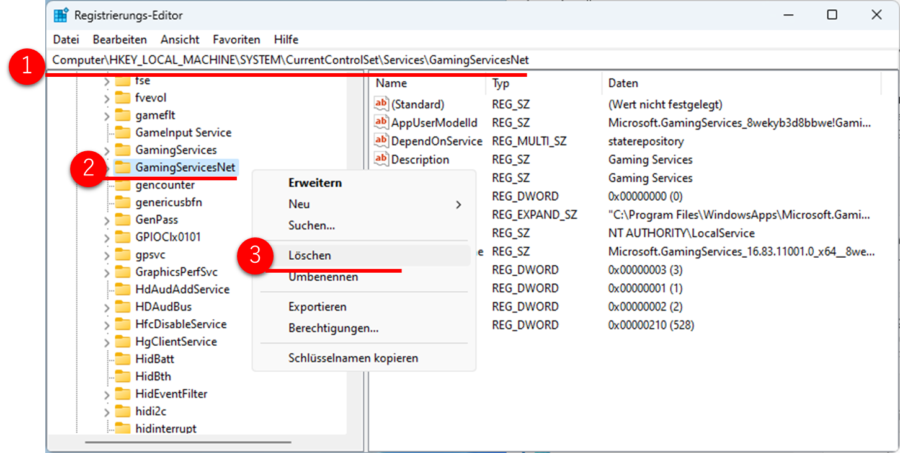Image resolution: width=900 pixels, height=453 pixels.
Task: Click the HfcDisableService folder icon
Action: pyautogui.click(x=122, y=324)
